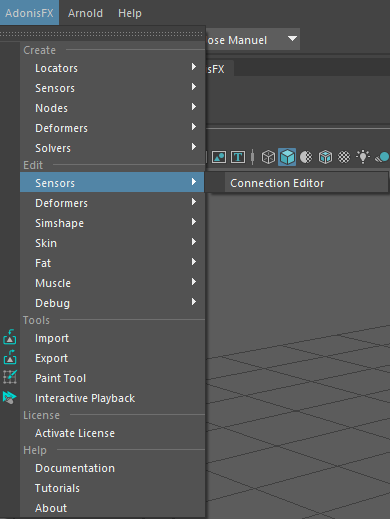Expand Skin submenu arrow

coord(194,242)
